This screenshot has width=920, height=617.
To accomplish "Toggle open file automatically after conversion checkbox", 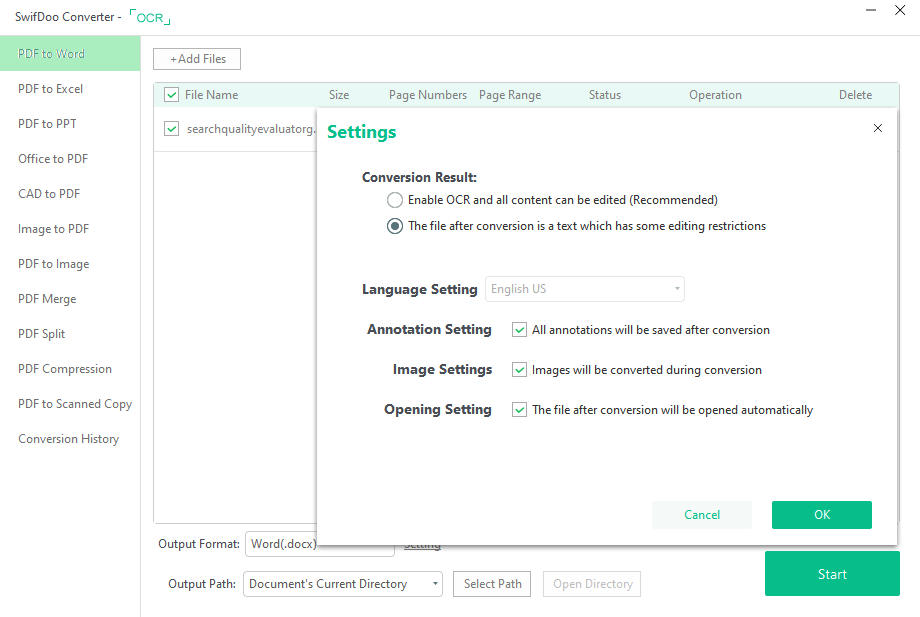I will (x=519, y=409).
